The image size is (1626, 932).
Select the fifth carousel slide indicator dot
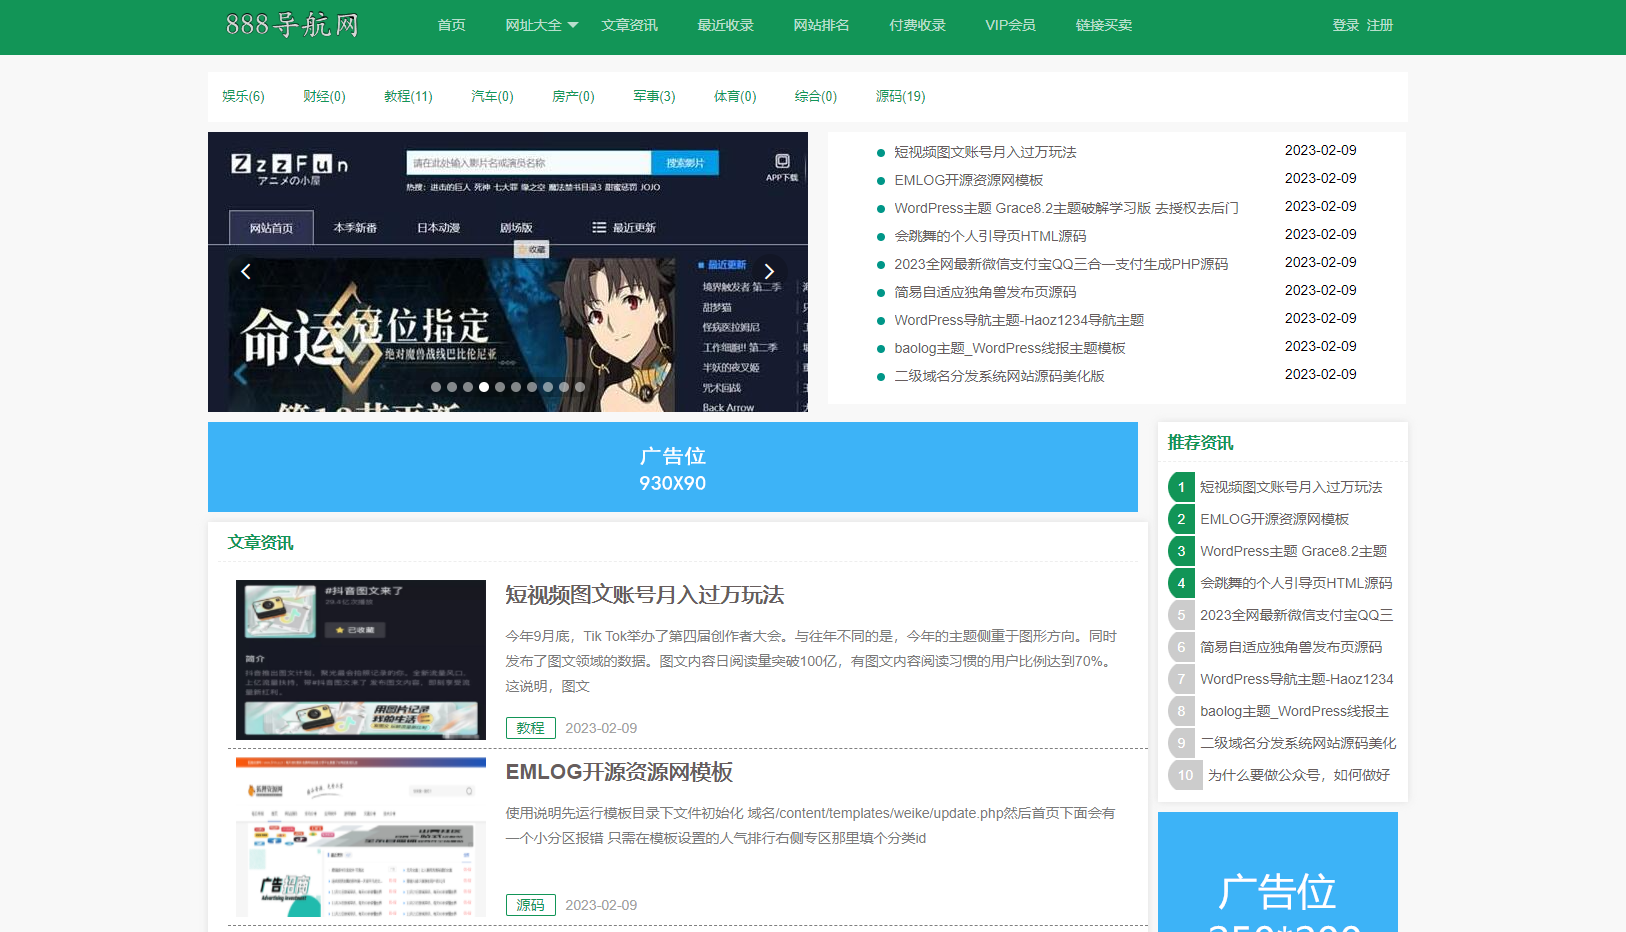(499, 387)
